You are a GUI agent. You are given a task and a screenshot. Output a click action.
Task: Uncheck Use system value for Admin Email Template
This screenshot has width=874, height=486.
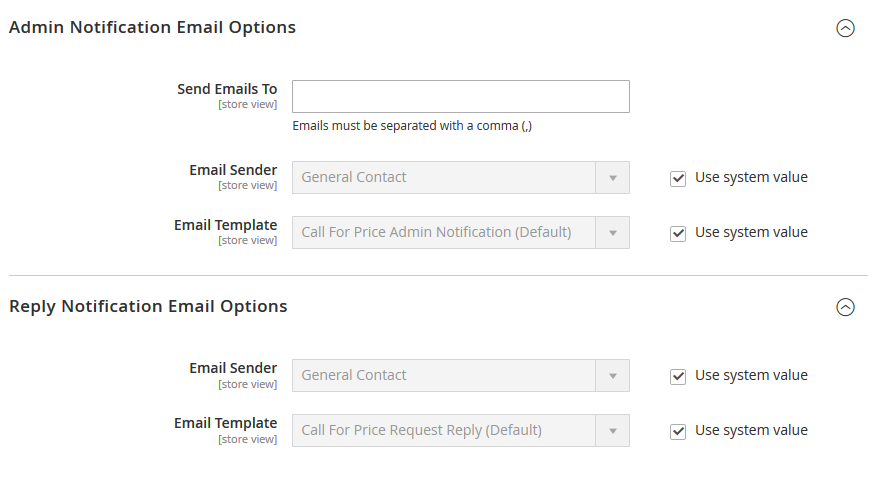[678, 233]
